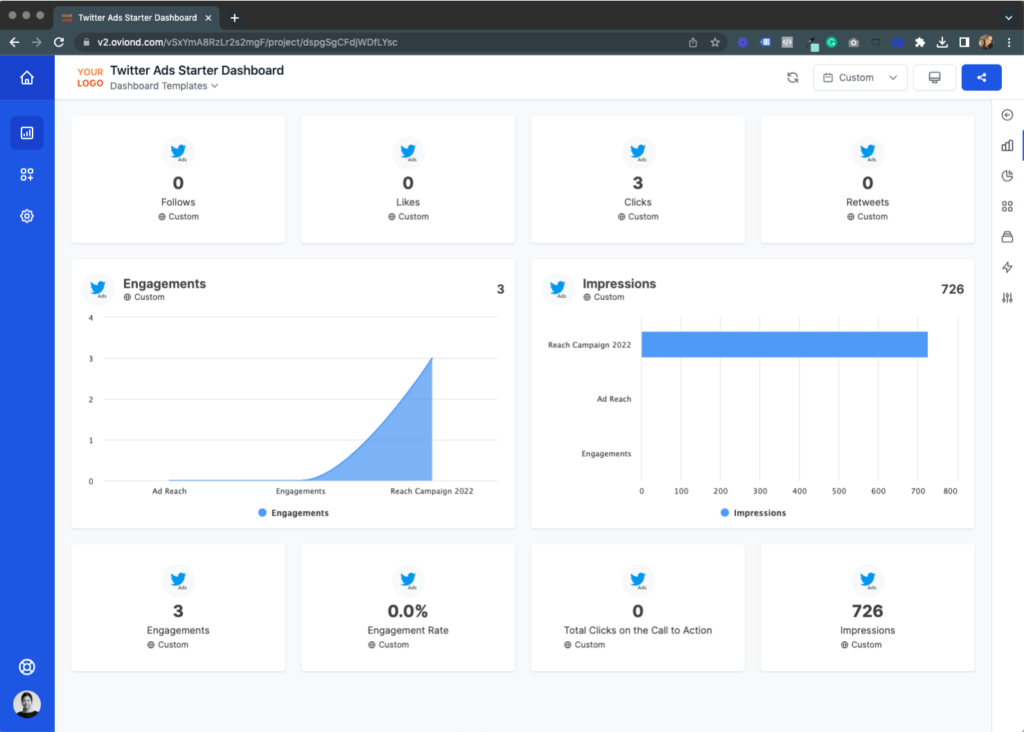This screenshot has height=732, width=1024.
Task: Open the four-squares widget icon in right panel
Action: pyautogui.click(x=1008, y=206)
